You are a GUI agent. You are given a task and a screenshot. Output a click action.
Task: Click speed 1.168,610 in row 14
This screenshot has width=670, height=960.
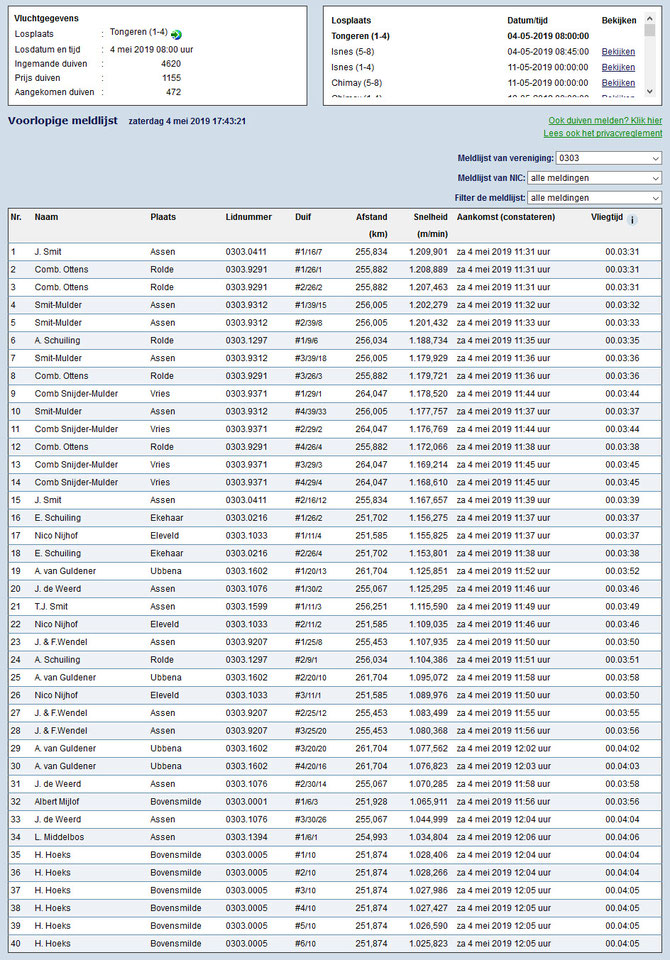429,482
